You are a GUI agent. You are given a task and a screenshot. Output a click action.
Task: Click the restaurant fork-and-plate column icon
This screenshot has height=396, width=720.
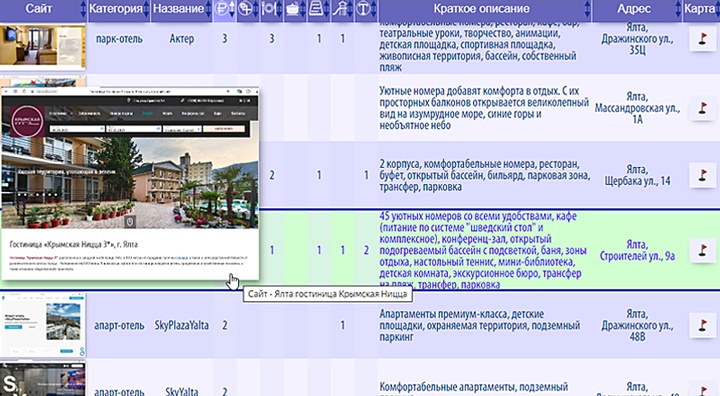[268, 8]
